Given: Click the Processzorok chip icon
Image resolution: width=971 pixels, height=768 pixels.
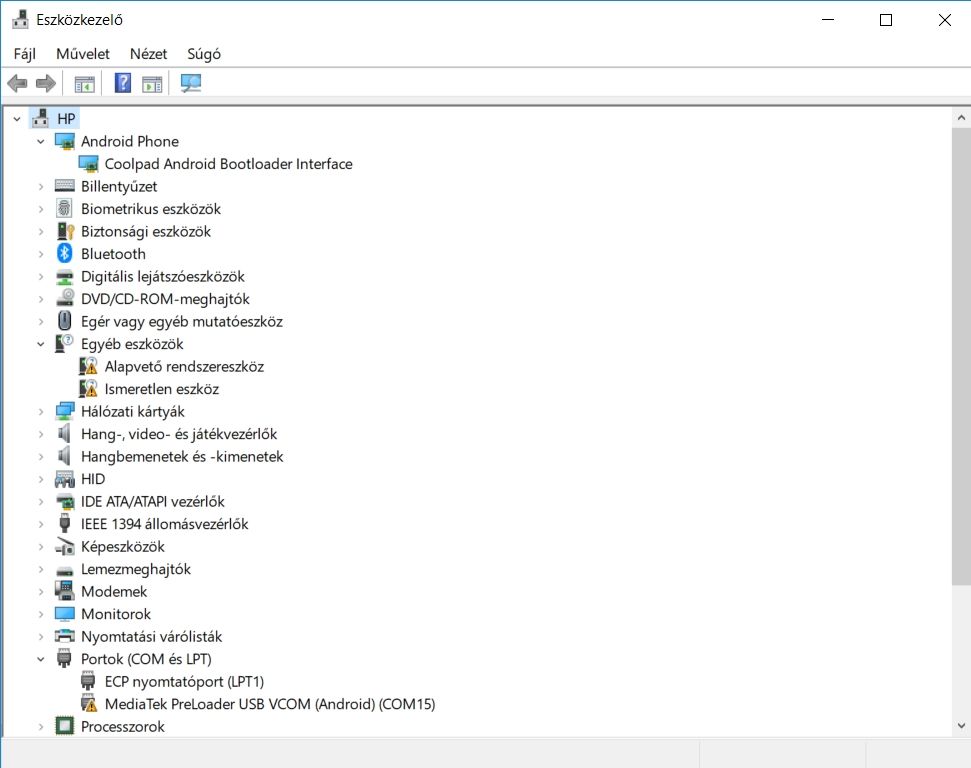Looking at the screenshot, I should coord(64,726).
